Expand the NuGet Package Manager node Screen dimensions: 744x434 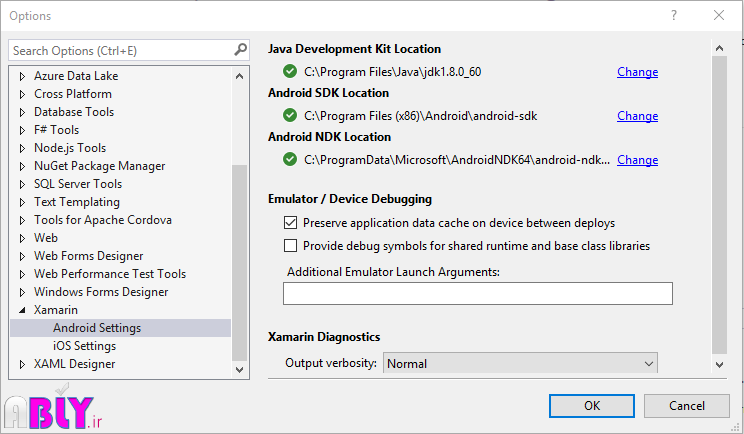tap(22, 166)
